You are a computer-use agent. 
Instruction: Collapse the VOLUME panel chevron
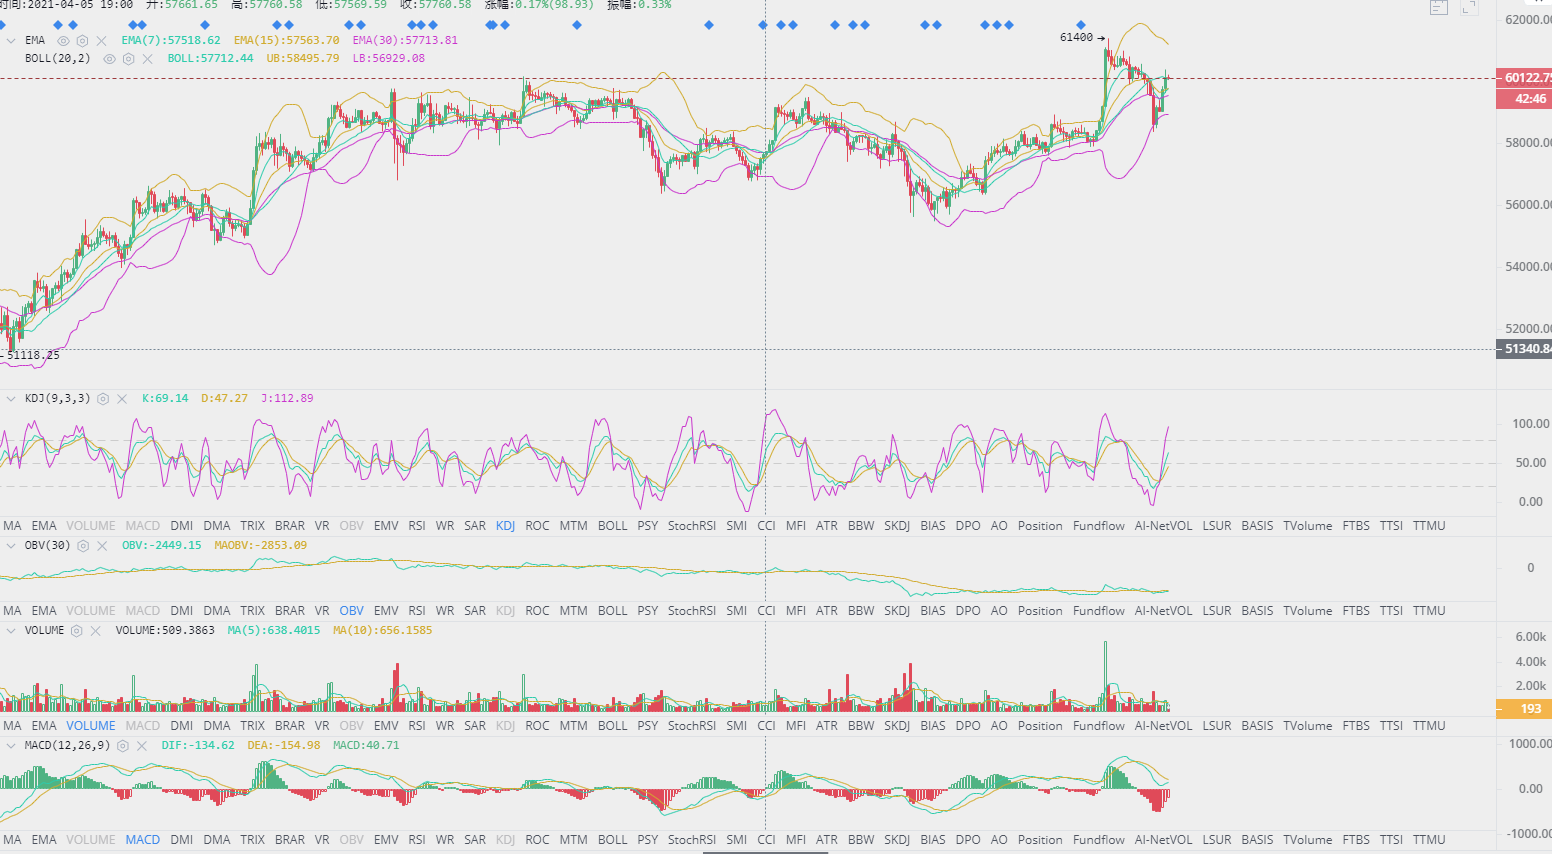point(11,631)
